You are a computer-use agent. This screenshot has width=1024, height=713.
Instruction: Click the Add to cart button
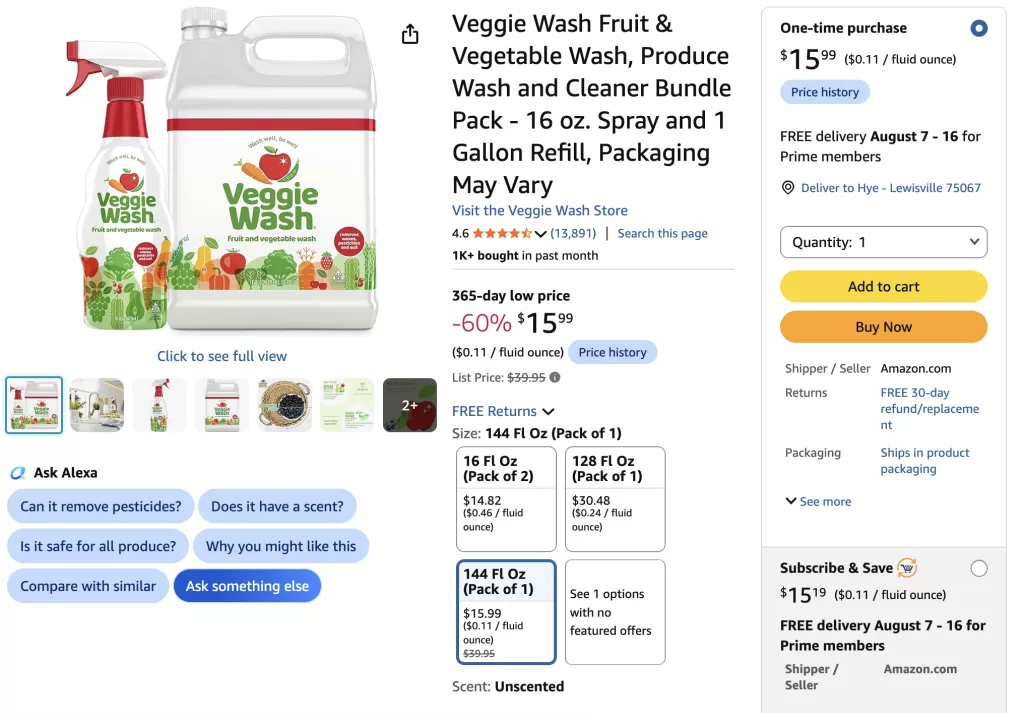point(883,287)
